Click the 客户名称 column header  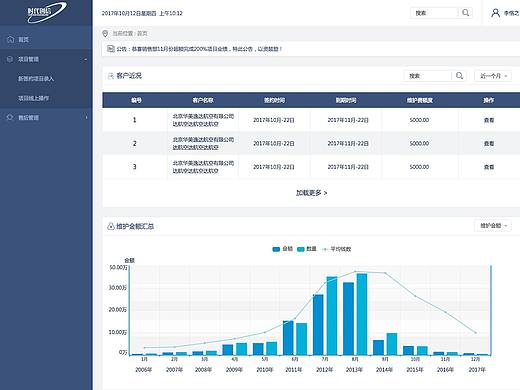[x=203, y=100]
